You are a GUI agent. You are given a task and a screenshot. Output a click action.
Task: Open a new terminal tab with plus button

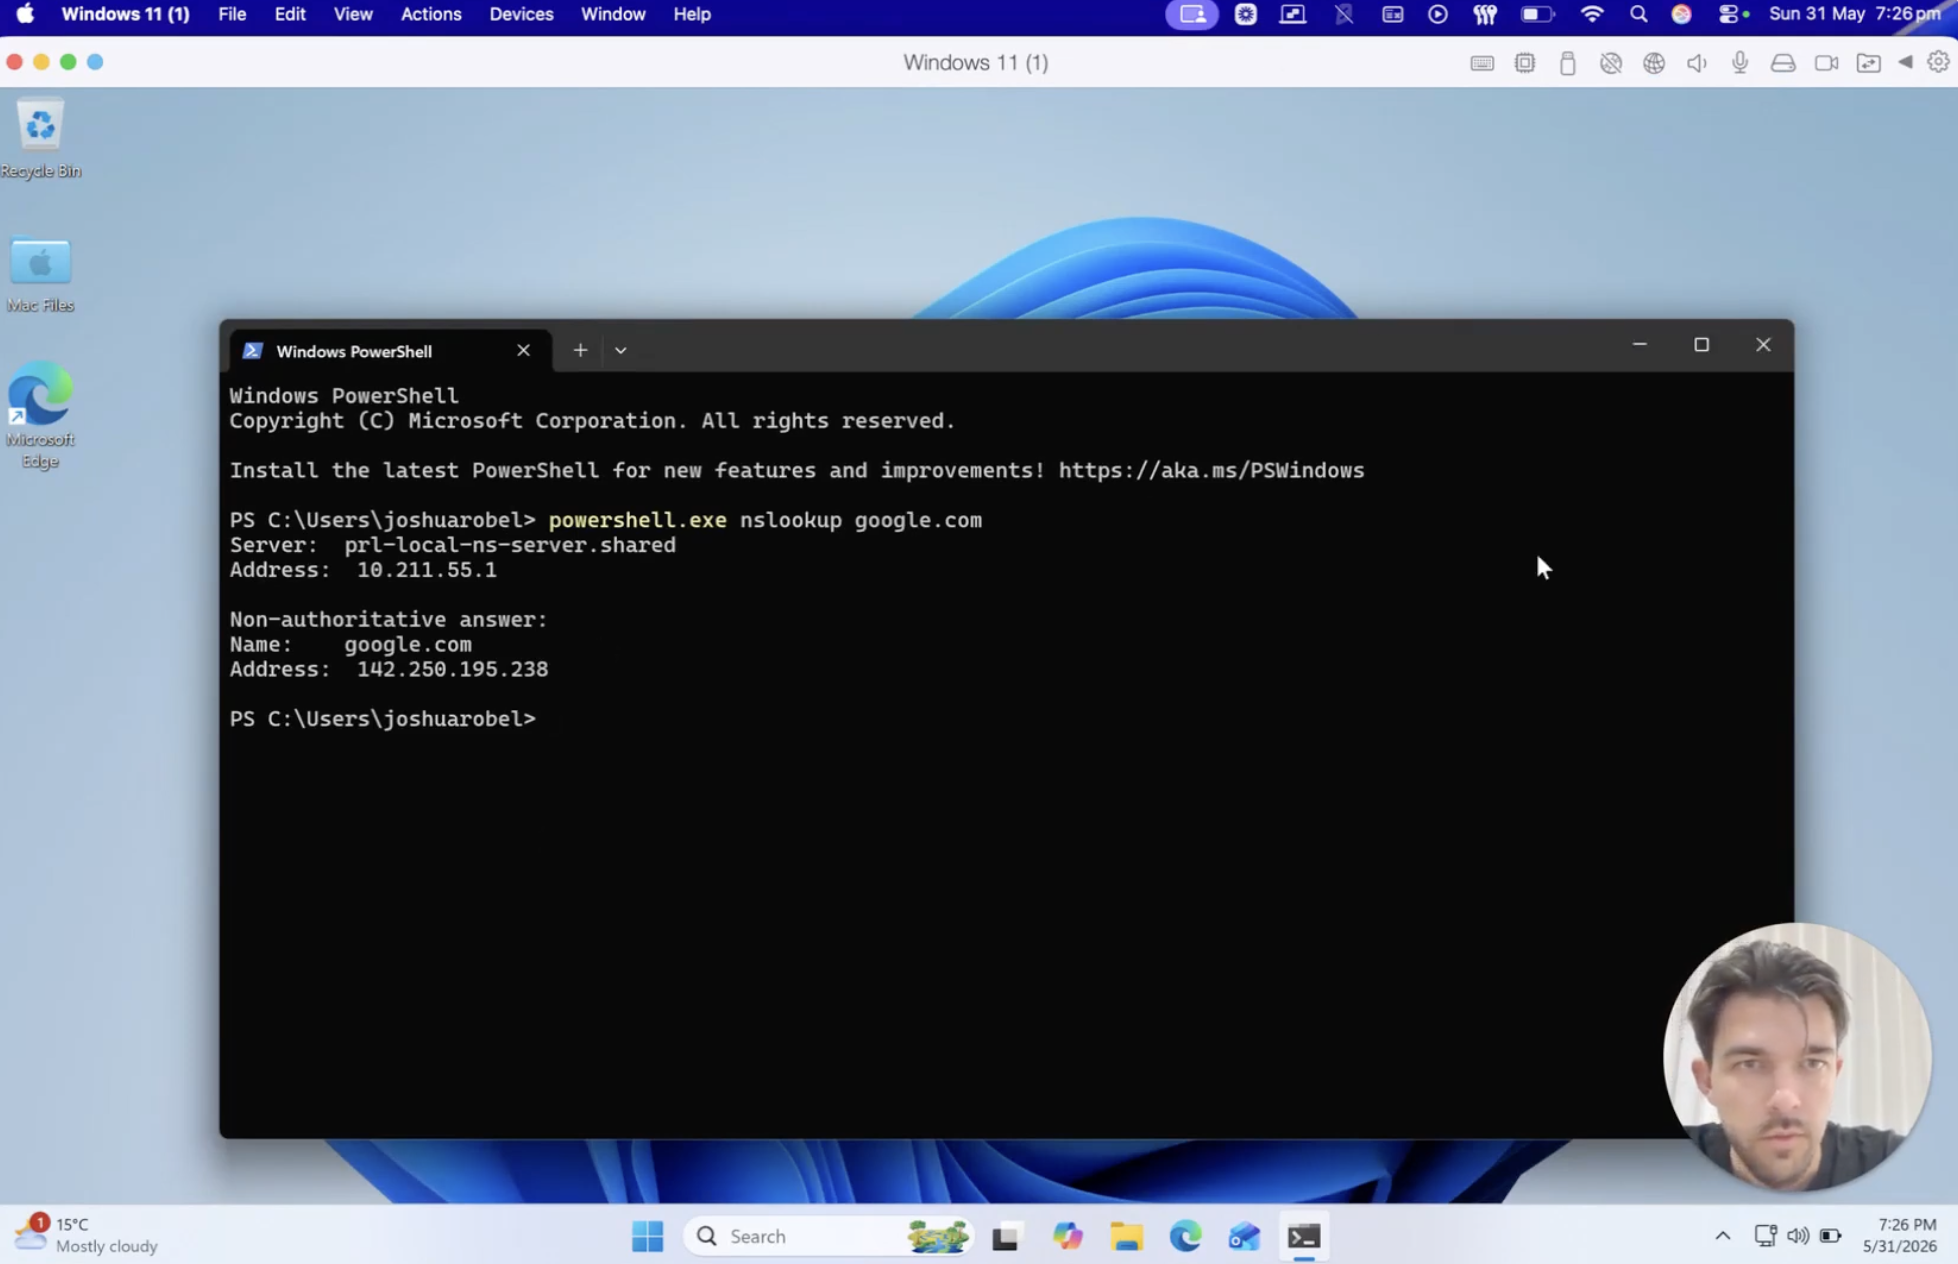pyautogui.click(x=580, y=350)
